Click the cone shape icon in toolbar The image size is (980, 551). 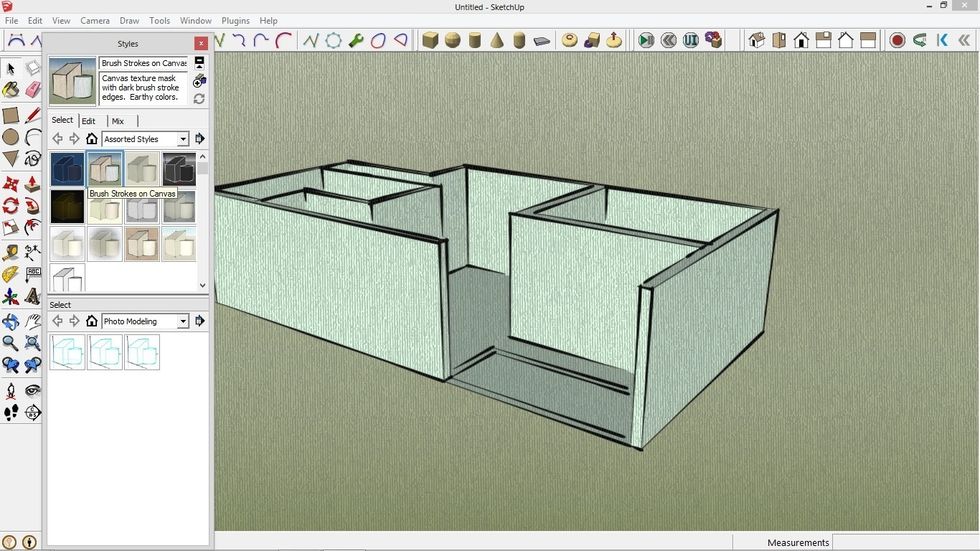coord(497,41)
